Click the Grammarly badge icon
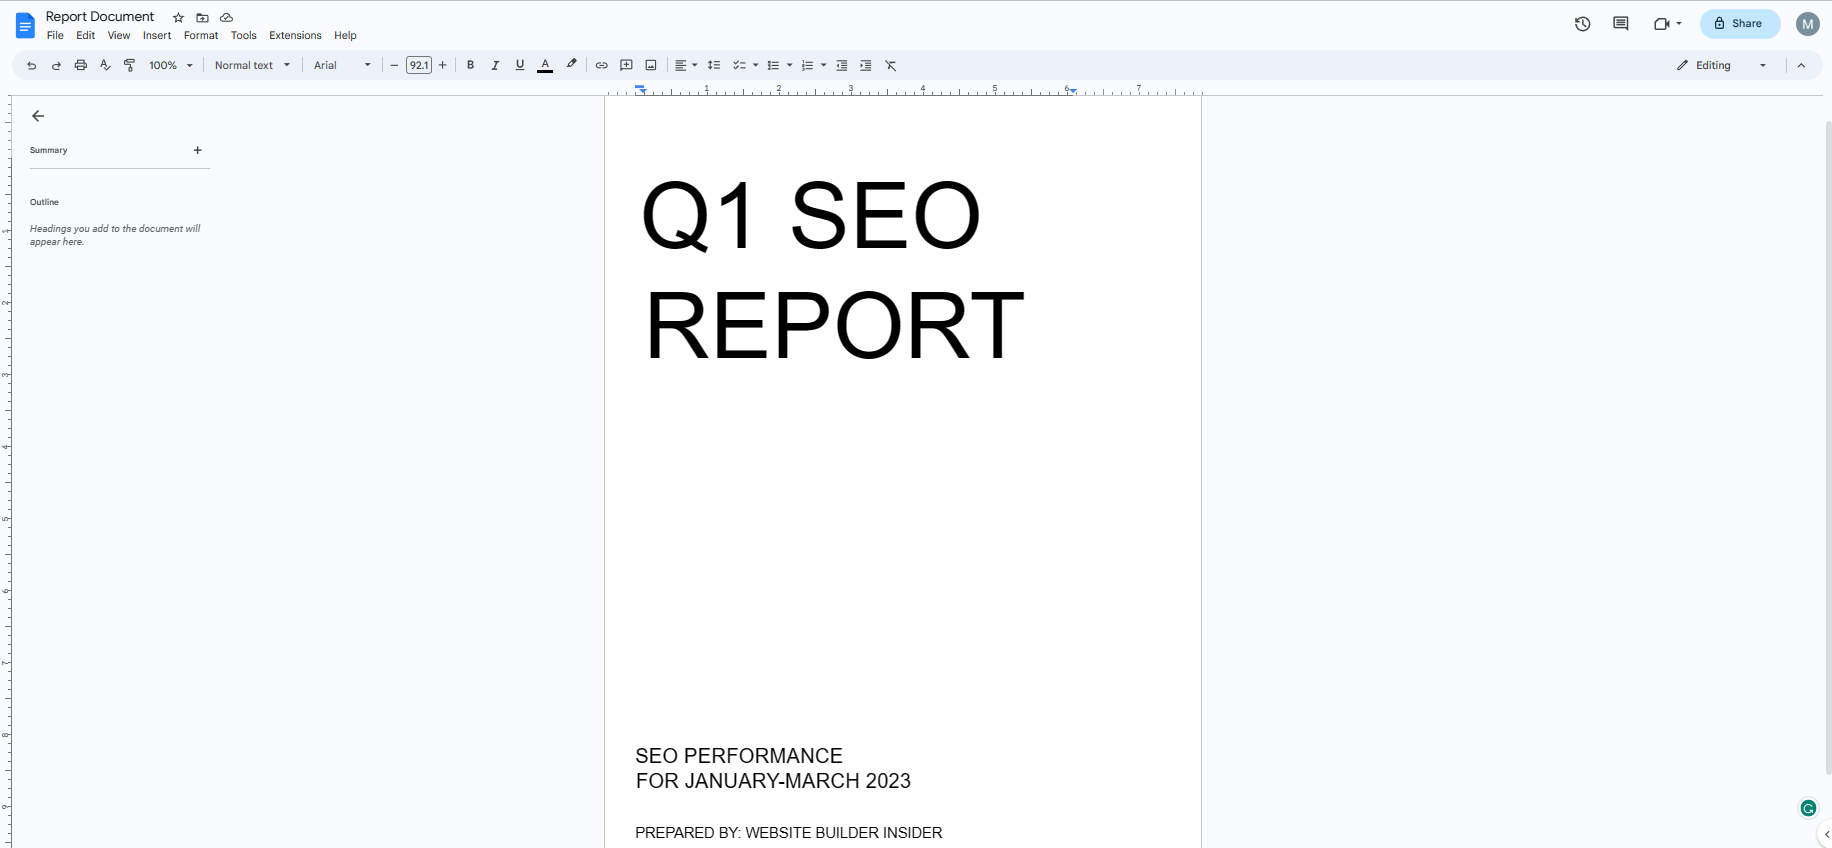The height and width of the screenshot is (848, 1832). pyautogui.click(x=1808, y=808)
